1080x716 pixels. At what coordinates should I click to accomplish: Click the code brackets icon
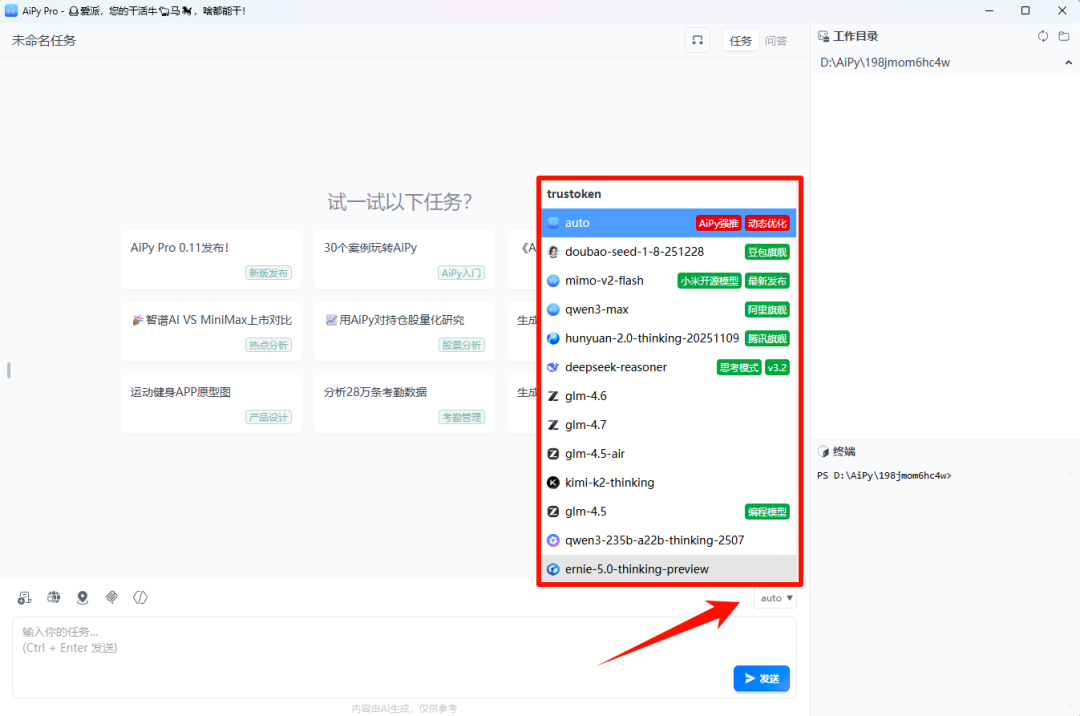click(x=141, y=598)
